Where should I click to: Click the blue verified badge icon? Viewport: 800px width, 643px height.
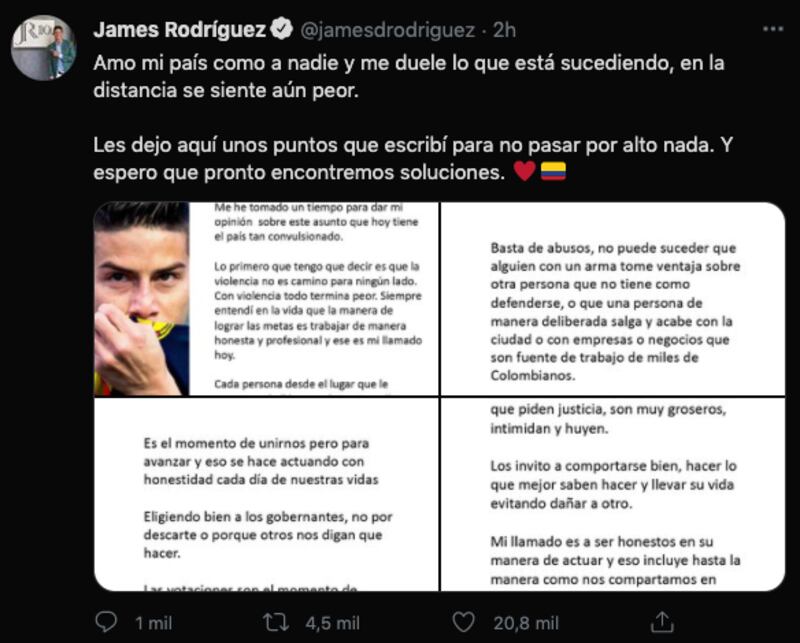[281, 29]
